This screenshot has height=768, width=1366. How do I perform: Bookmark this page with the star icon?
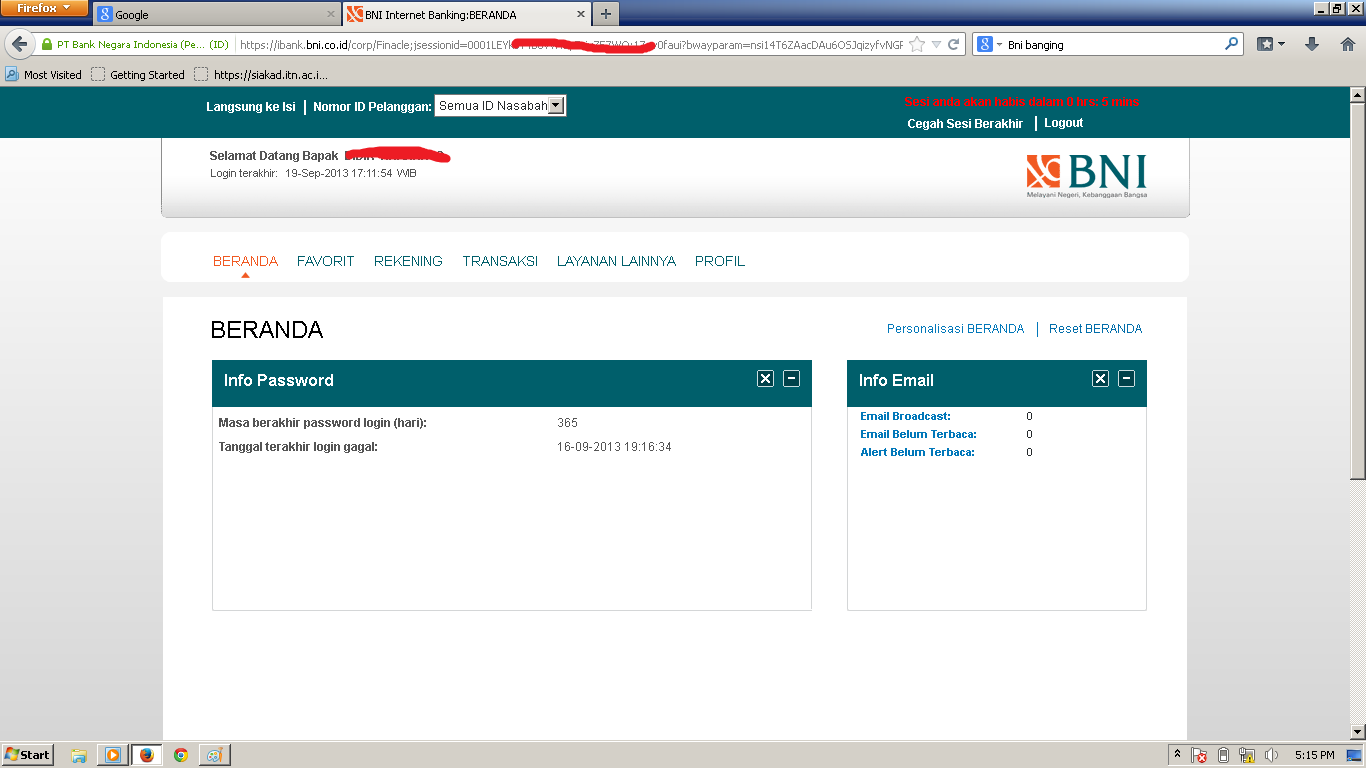pos(917,45)
